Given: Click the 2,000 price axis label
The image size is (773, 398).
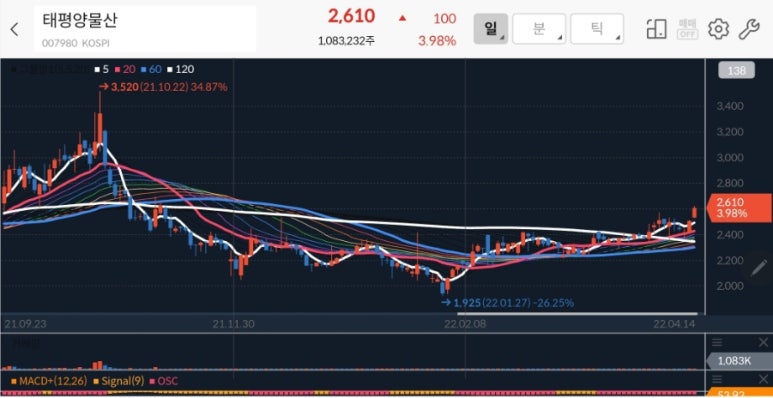Looking at the screenshot, I should click(730, 286).
